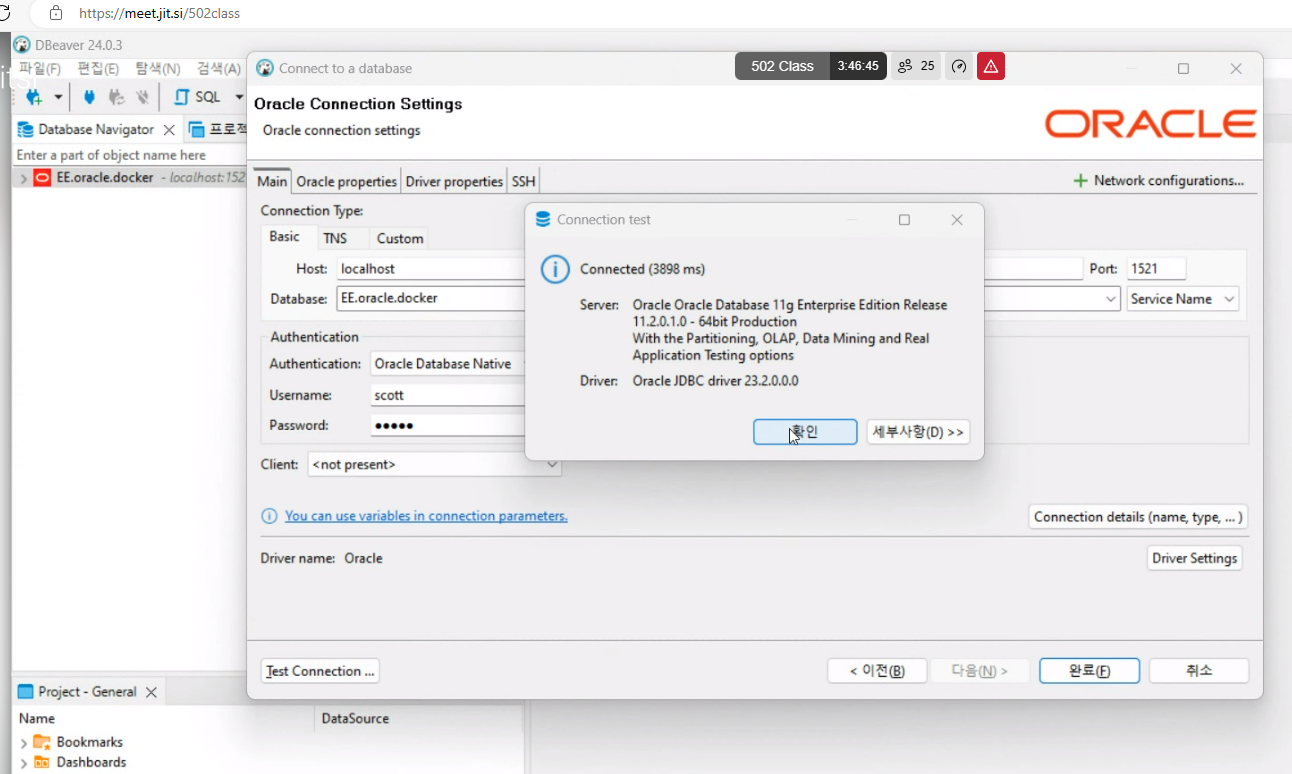Open the 탐색(N) menu
Image resolution: width=1292 pixels, height=774 pixels.
[158, 69]
